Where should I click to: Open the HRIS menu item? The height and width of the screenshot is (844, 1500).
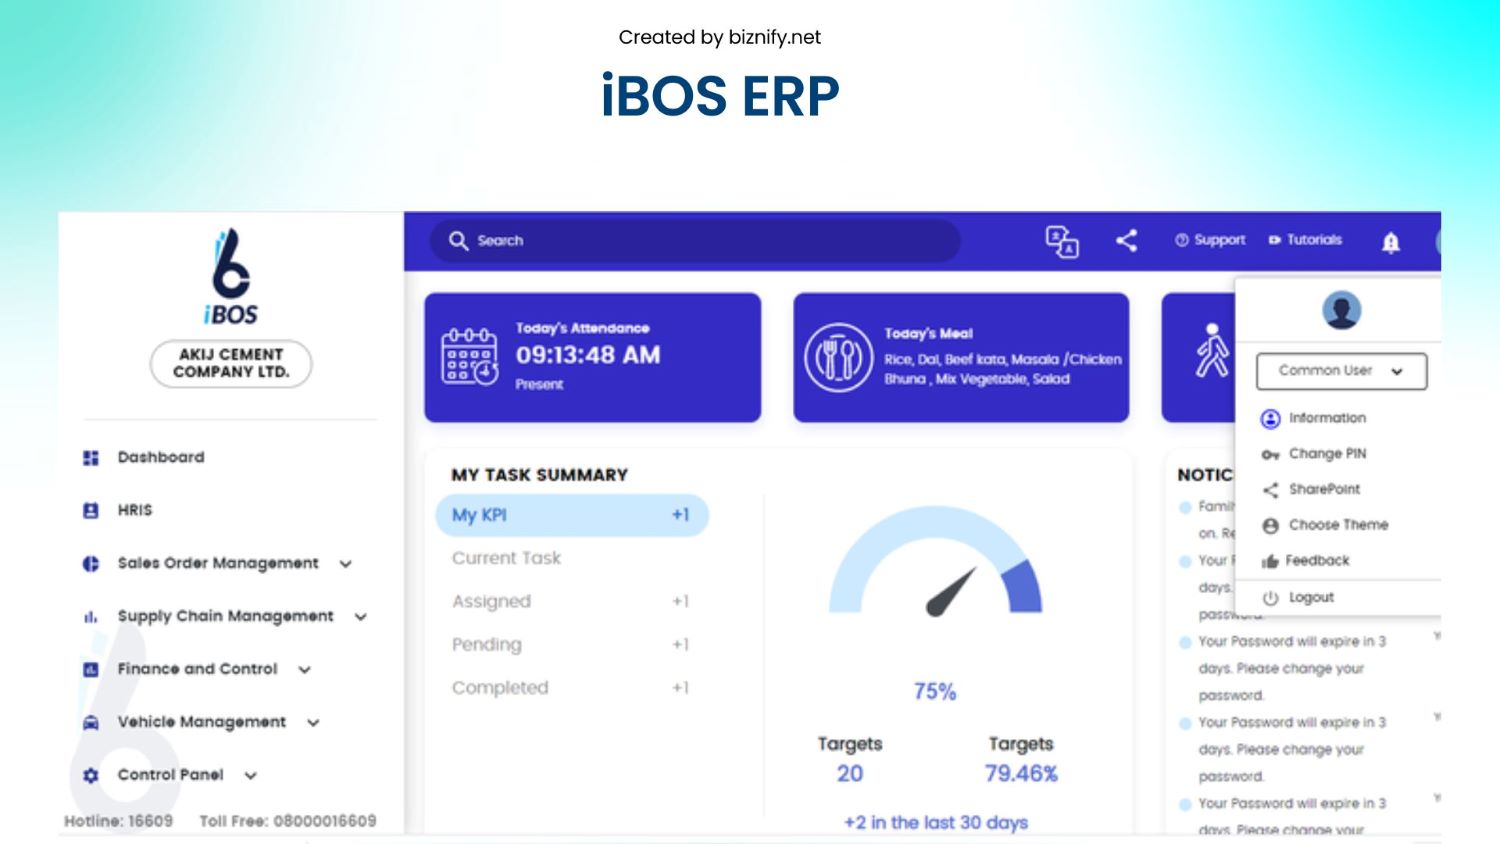click(135, 510)
